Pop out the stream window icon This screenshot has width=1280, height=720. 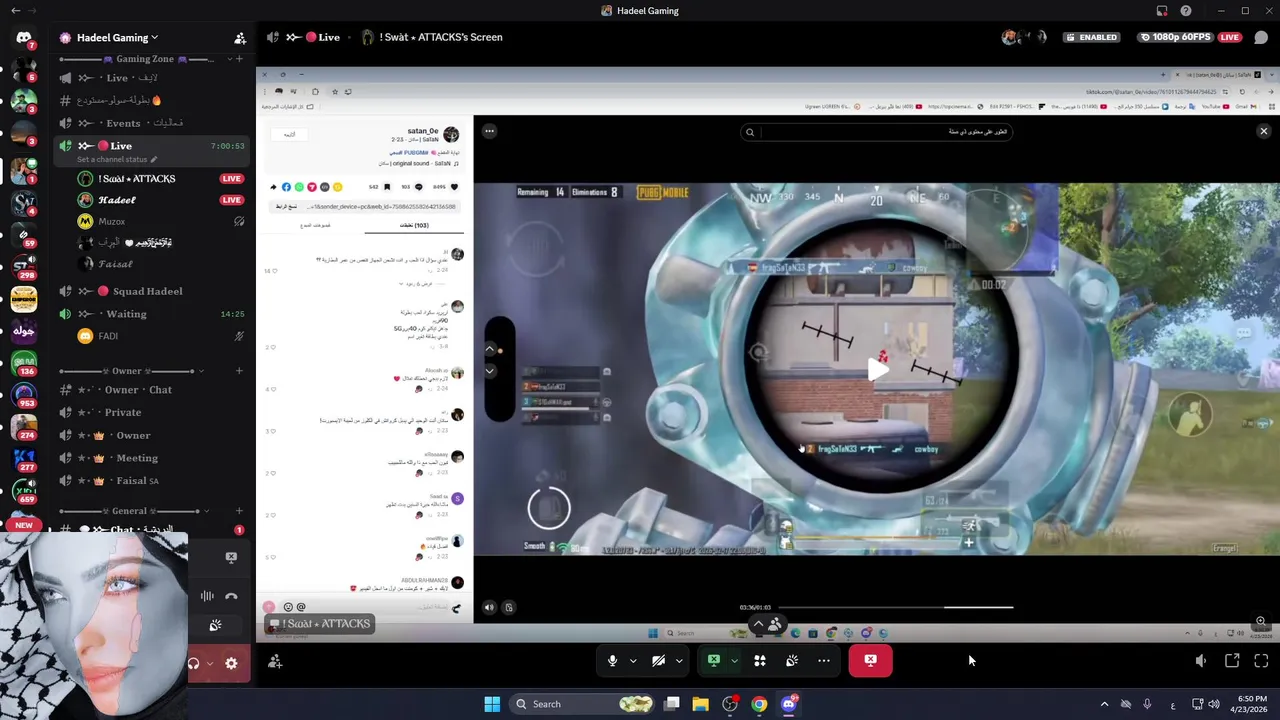click(1232, 661)
